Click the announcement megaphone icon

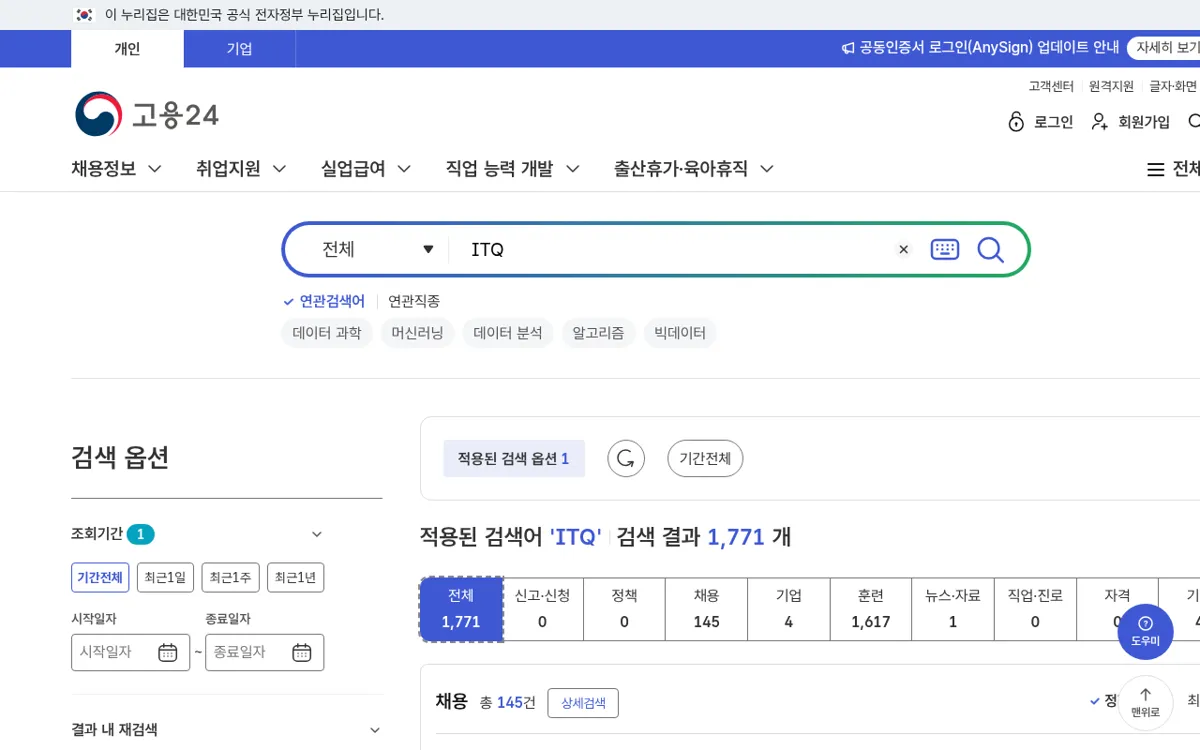[848, 48]
